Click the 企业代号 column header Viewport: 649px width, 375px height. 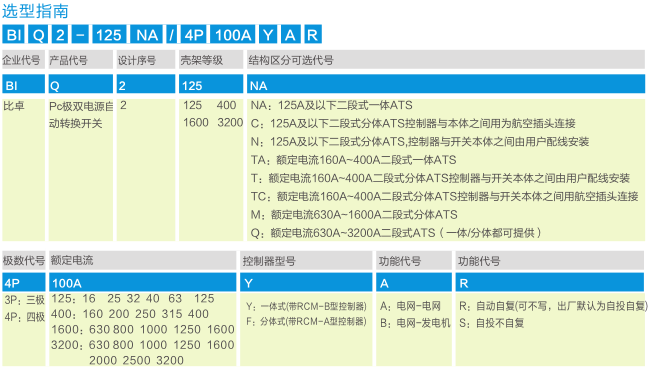tap(23, 60)
